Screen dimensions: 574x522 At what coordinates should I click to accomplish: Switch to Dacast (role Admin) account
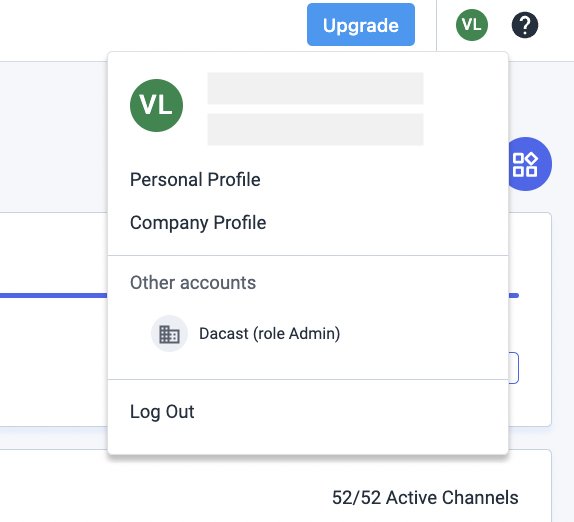click(269, 333)
